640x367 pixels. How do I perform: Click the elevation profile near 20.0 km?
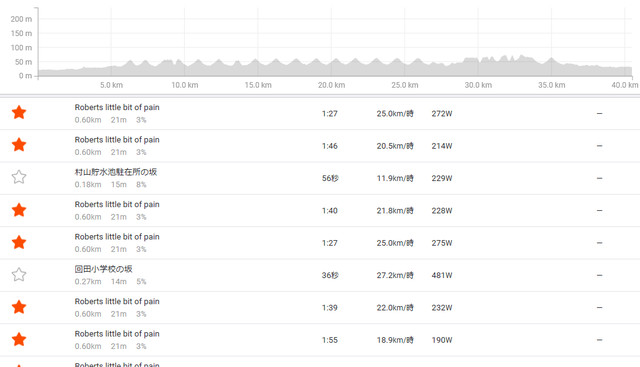point(331,67)
